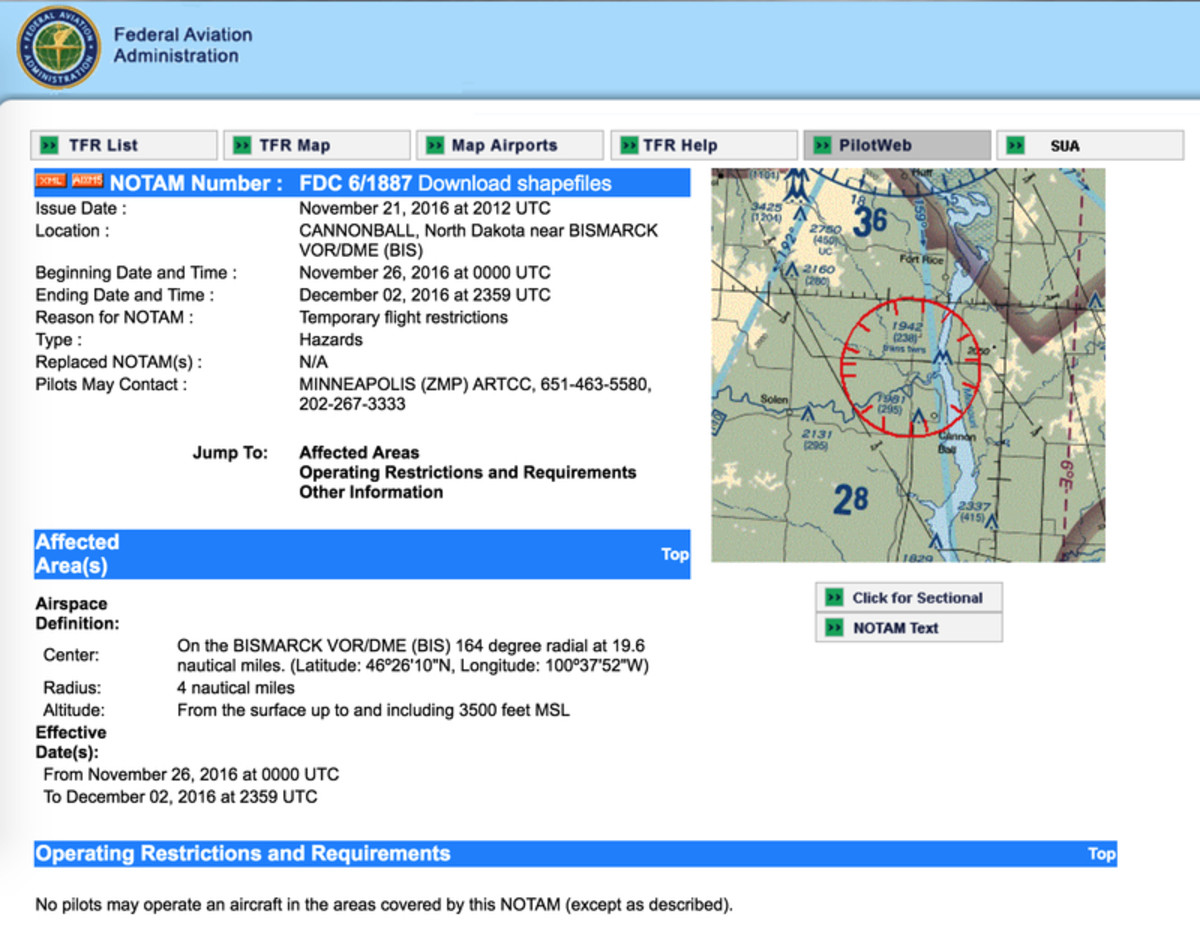Open the SUA tab
Viewport: 1200px width, 938px height.
pyautogui.click(x=1090, y=146)
